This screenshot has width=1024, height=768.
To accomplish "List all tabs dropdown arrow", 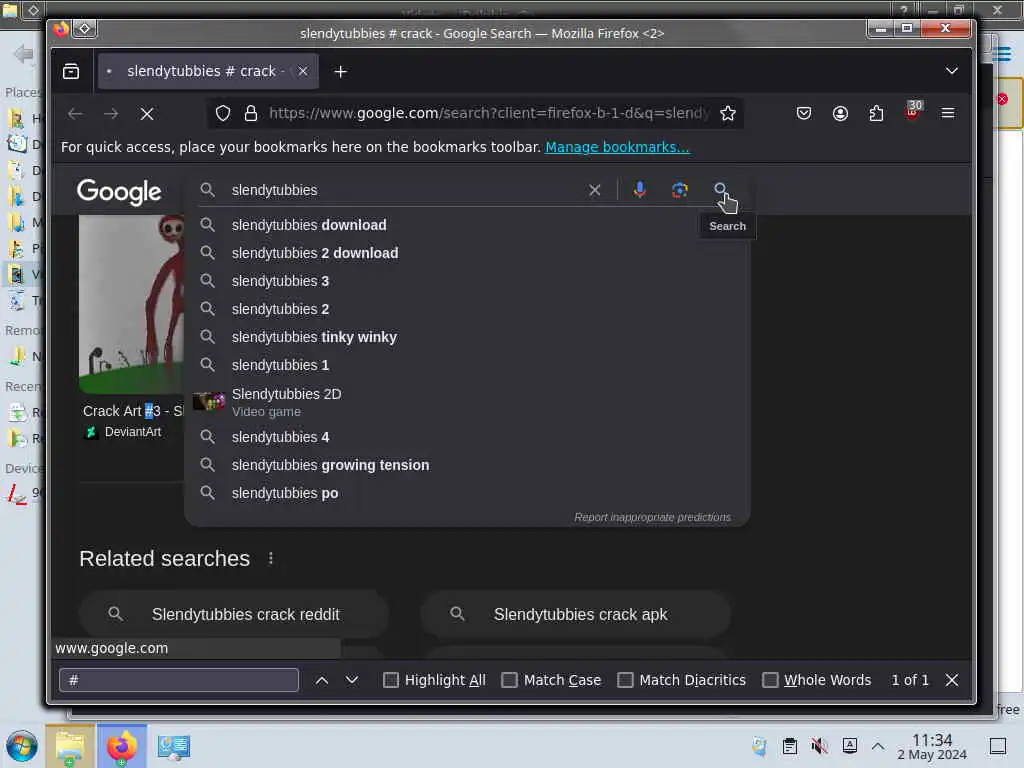I will pos(952,71).
